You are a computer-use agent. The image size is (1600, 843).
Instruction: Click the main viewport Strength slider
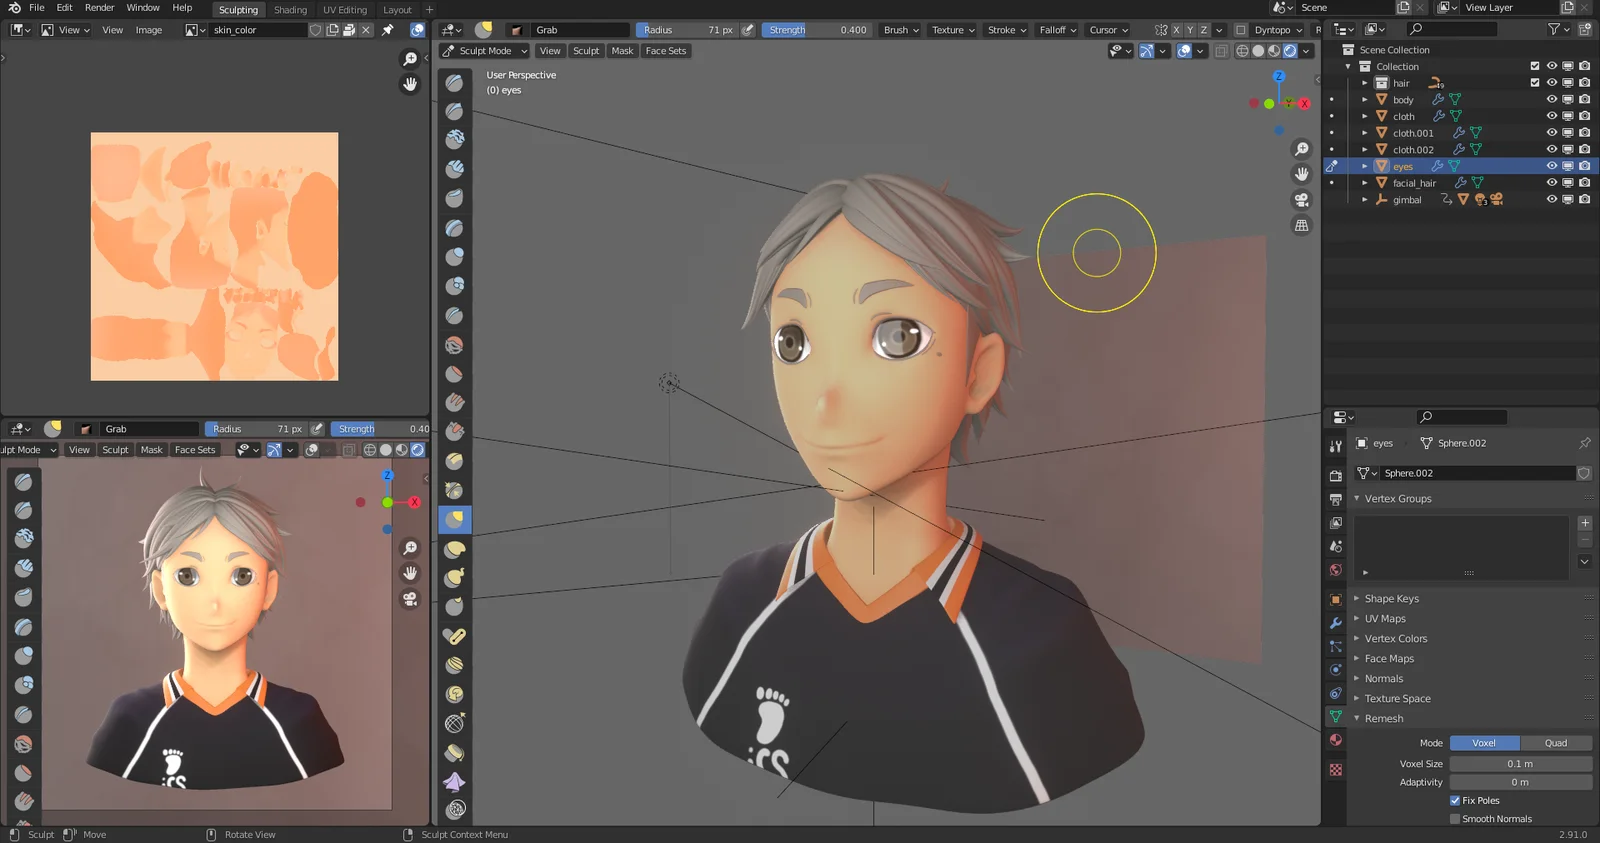pos(816,30)
